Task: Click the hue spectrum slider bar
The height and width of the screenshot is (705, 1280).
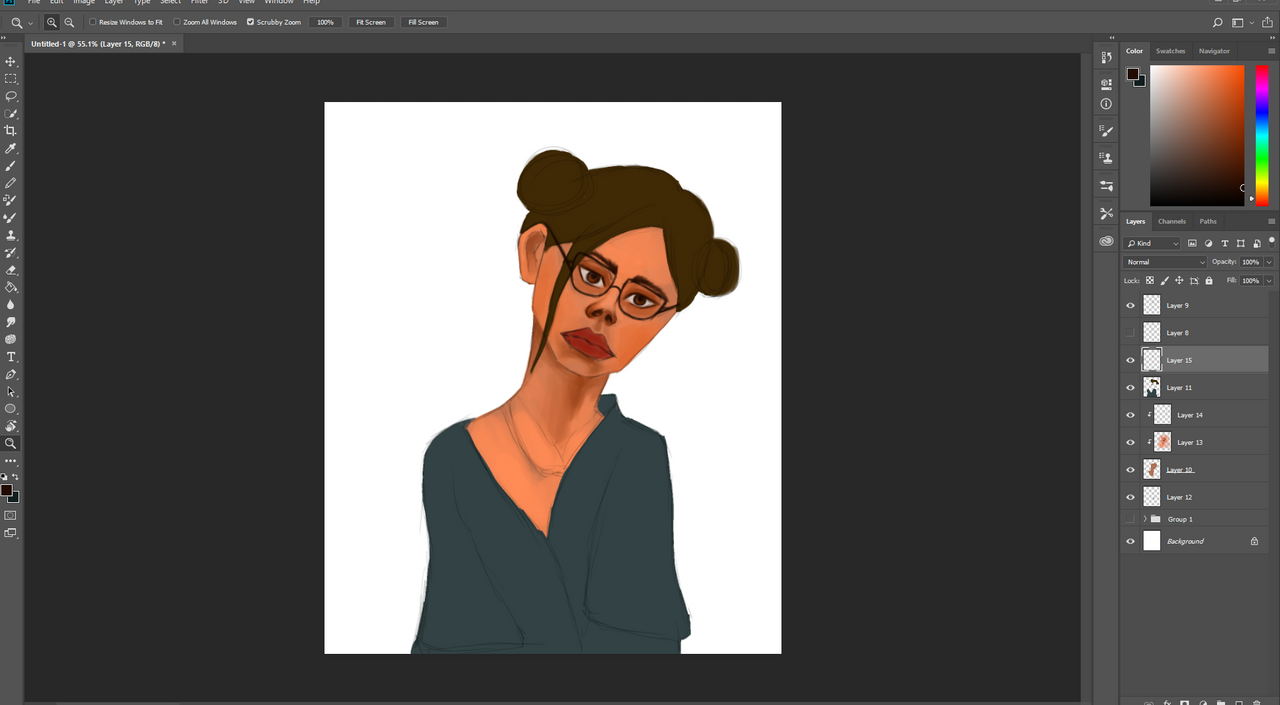Action: click(1262, 135)
